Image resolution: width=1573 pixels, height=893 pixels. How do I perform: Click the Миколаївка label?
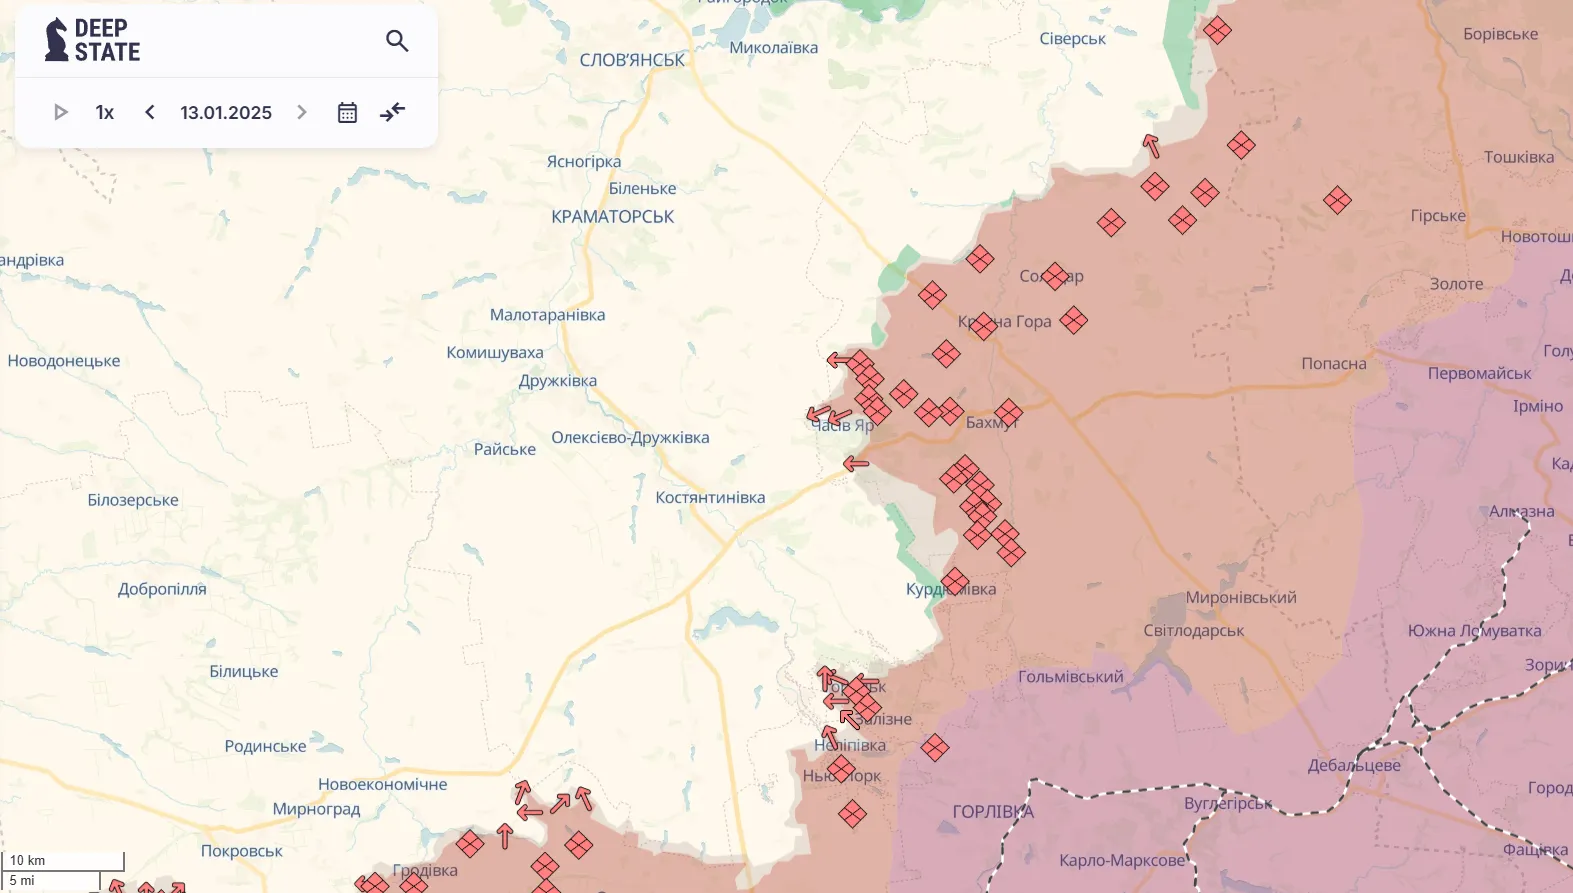point(774,47)
